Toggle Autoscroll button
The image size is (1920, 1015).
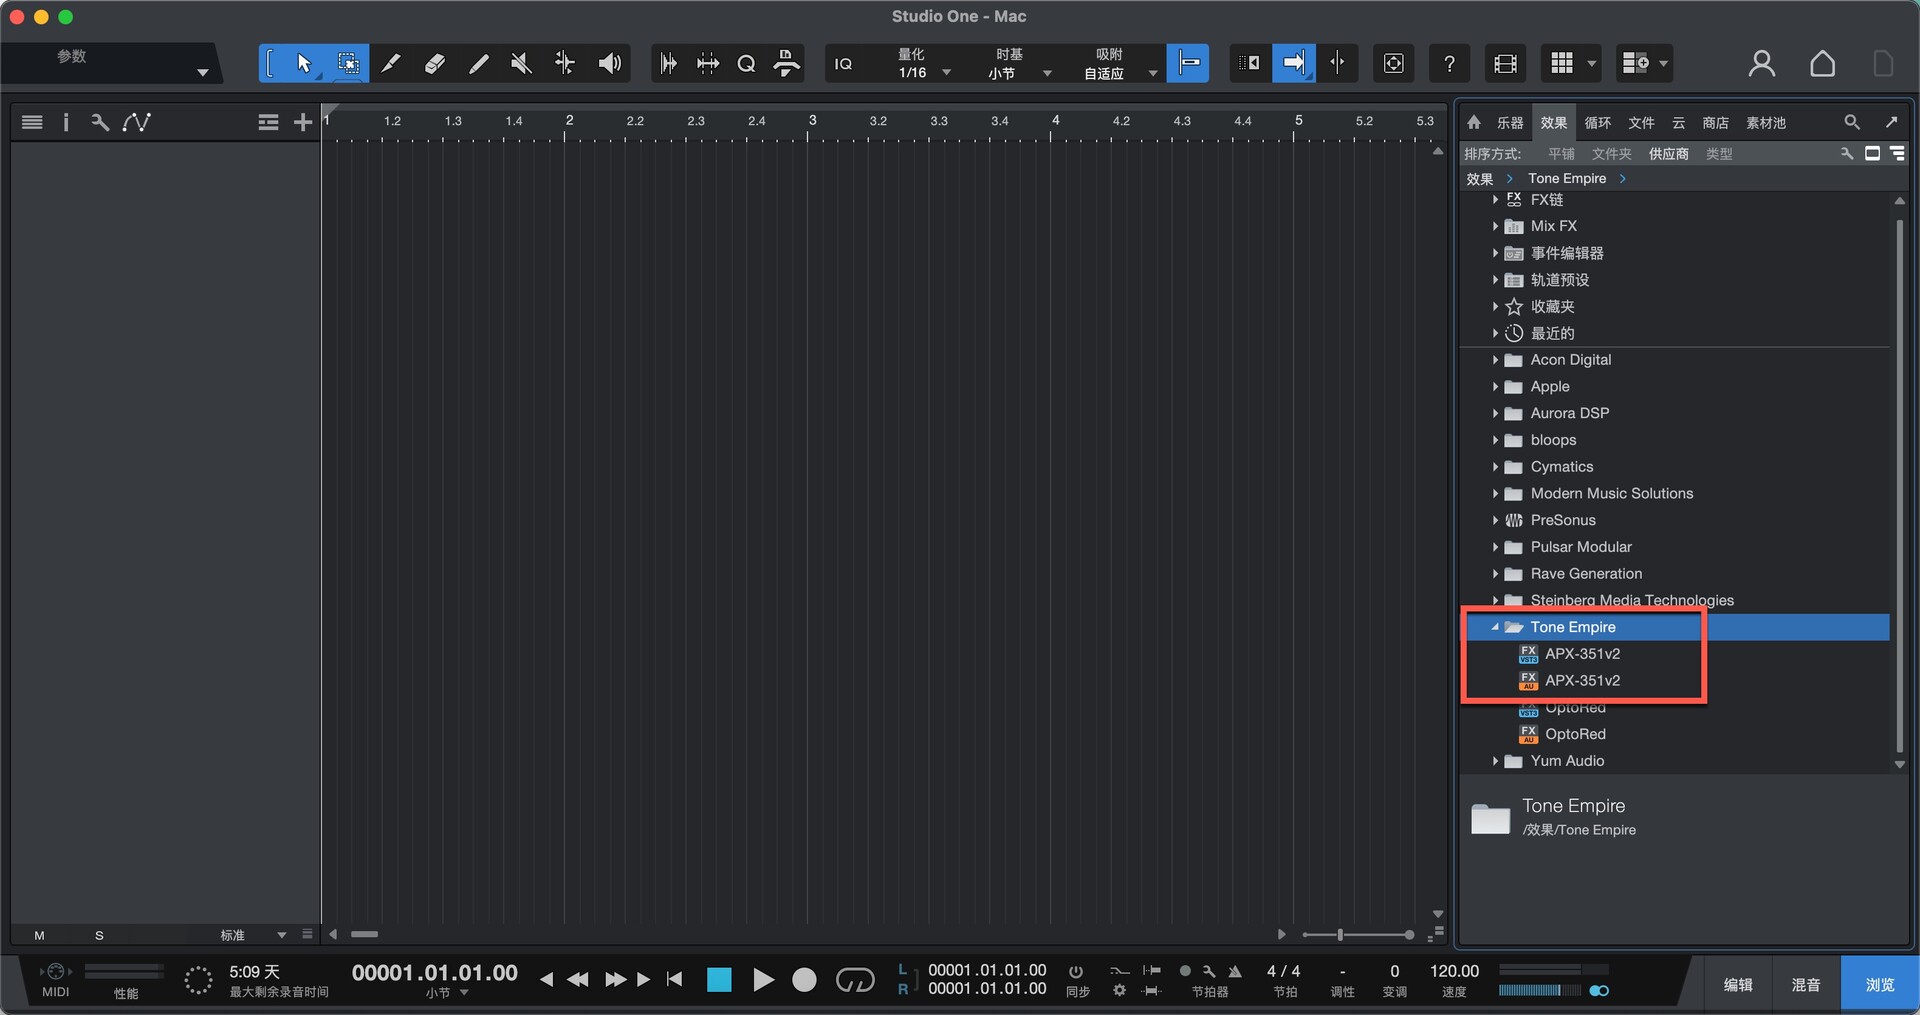click(x=1293, y=63)
